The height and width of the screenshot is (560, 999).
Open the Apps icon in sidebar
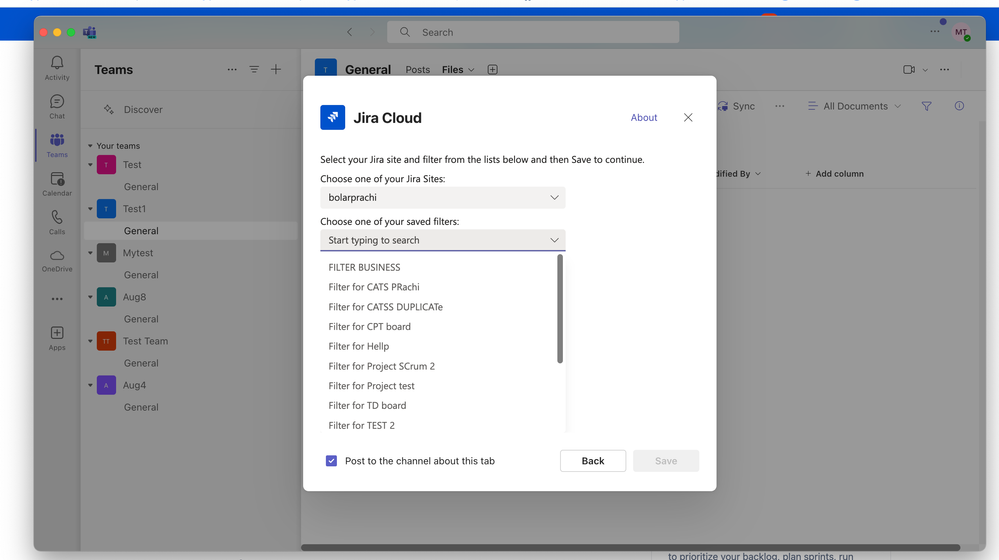[57, 333]
